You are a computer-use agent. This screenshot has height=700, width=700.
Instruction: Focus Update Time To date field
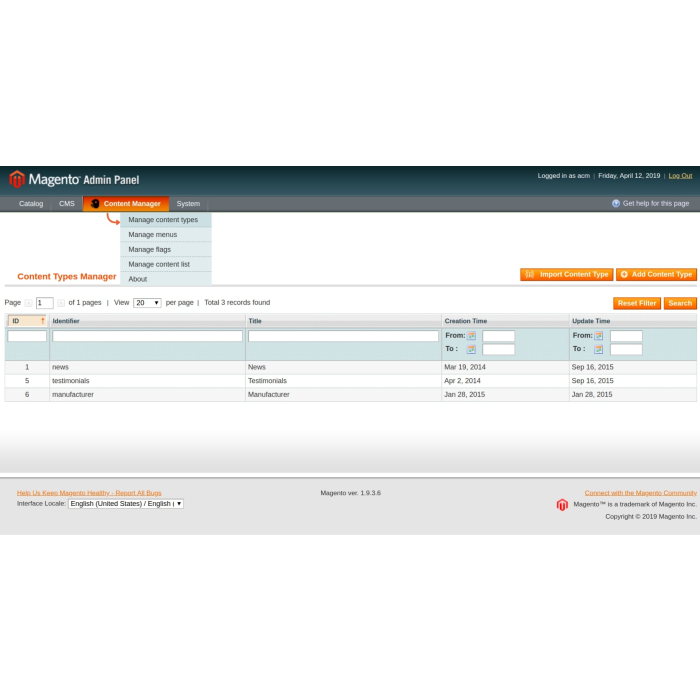[x=626, y=350]
